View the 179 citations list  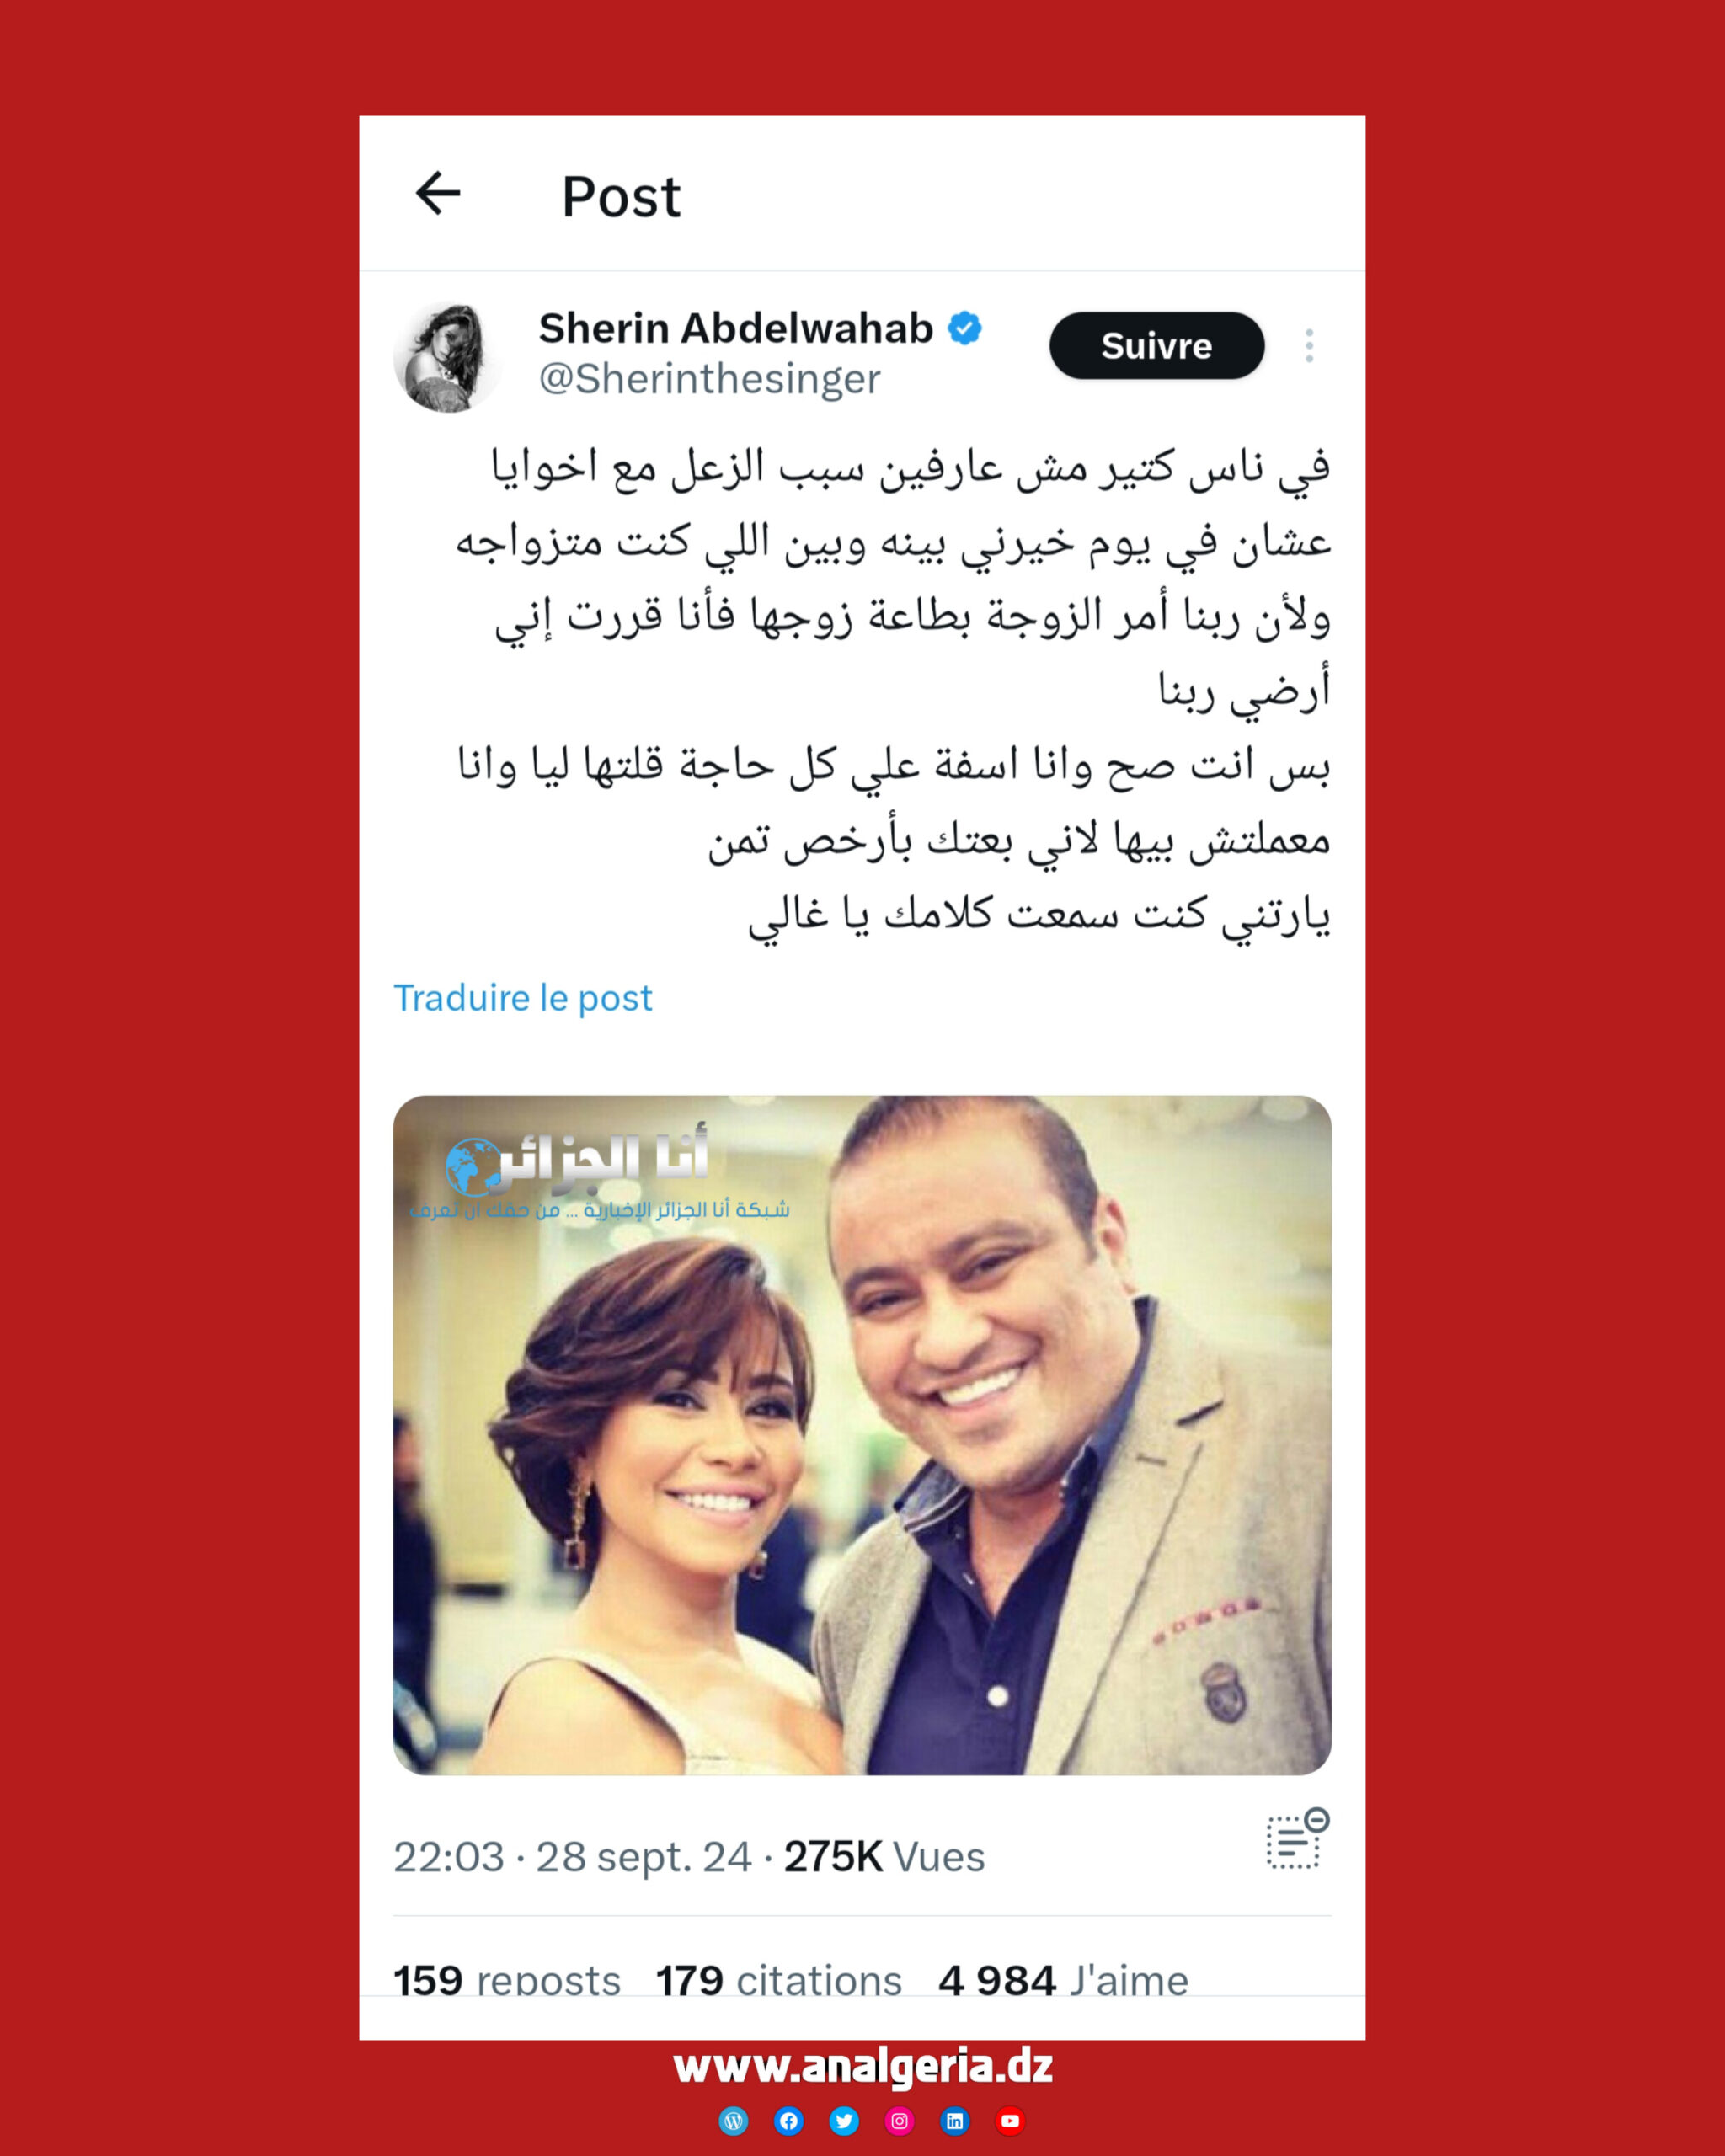[779, 1980]
